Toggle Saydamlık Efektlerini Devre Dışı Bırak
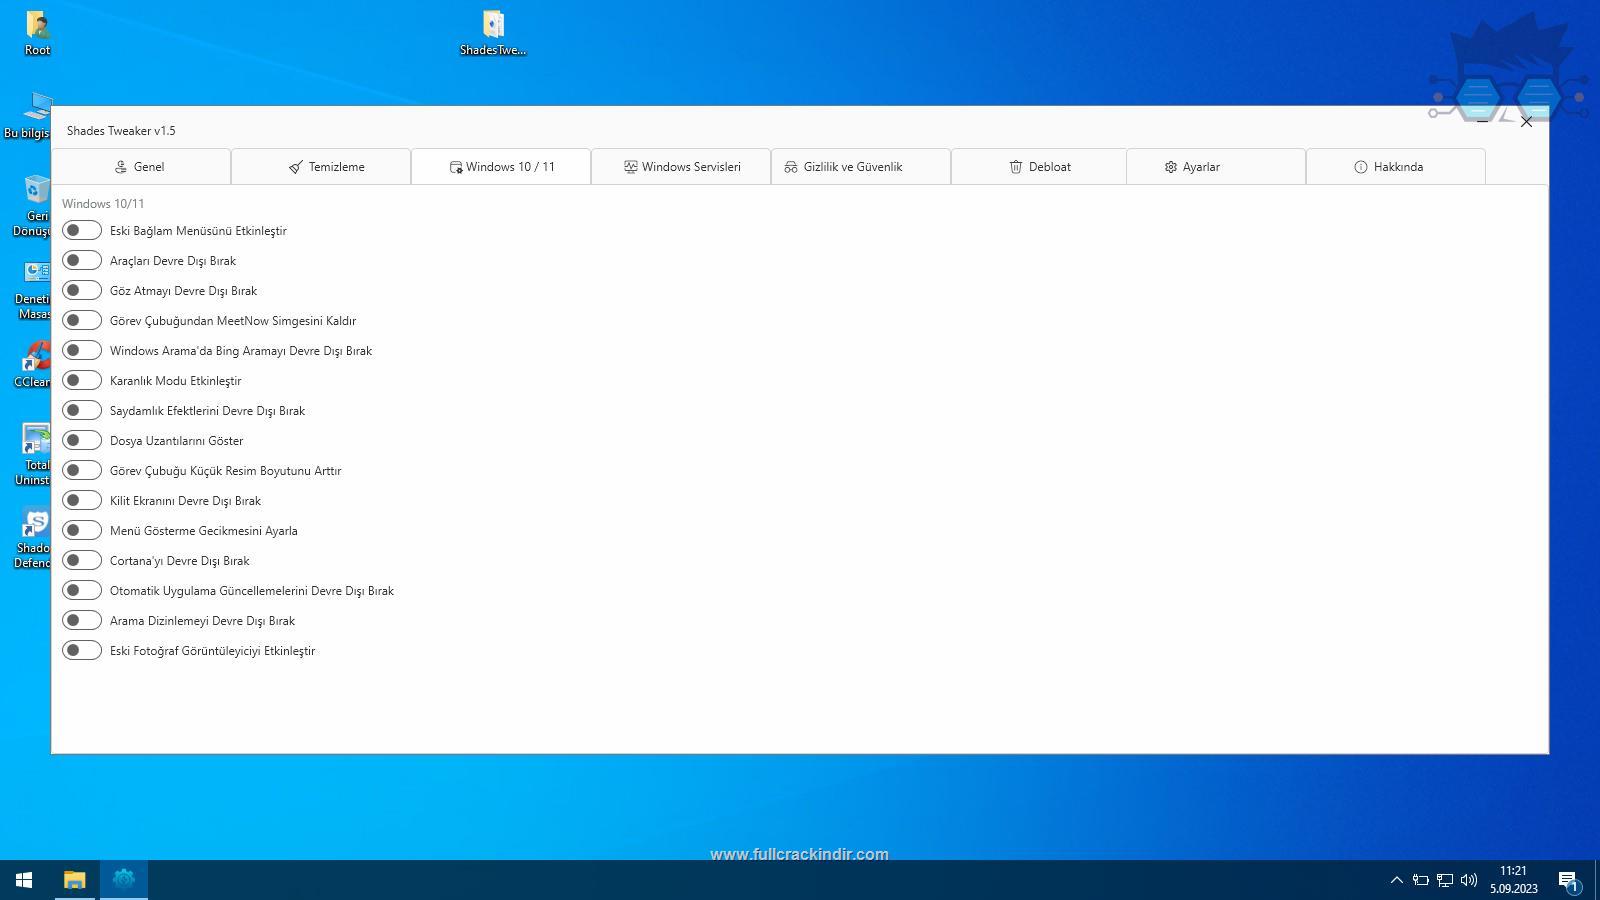 tap(82, 411)
